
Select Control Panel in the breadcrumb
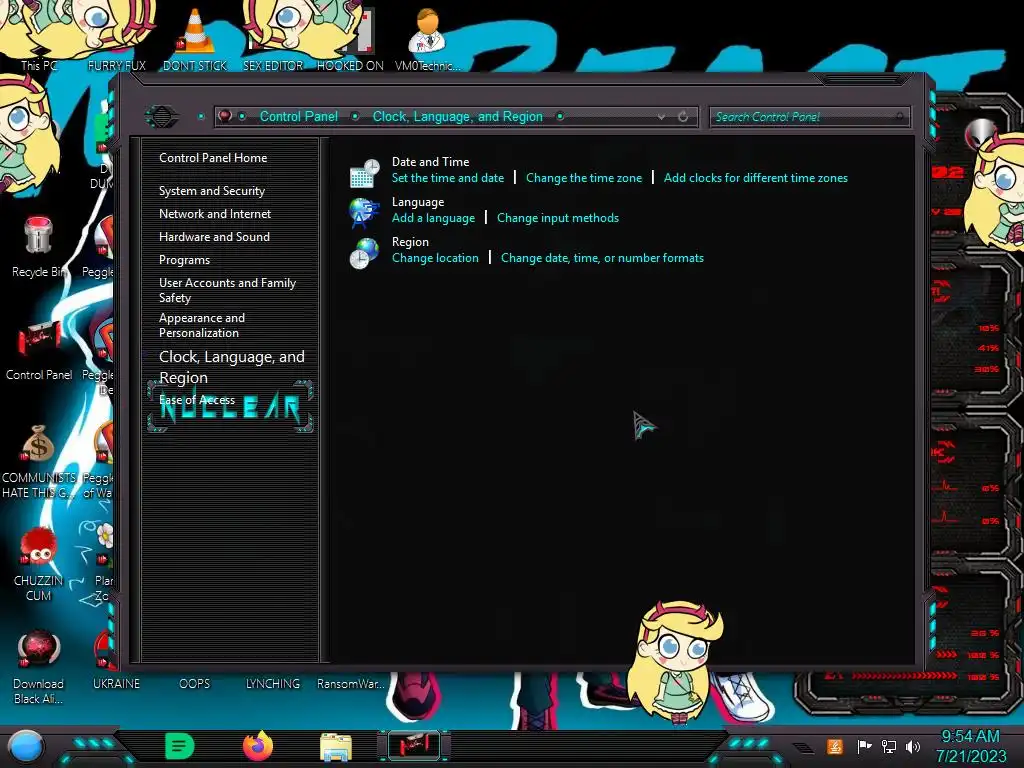click(x=299, y=116)
